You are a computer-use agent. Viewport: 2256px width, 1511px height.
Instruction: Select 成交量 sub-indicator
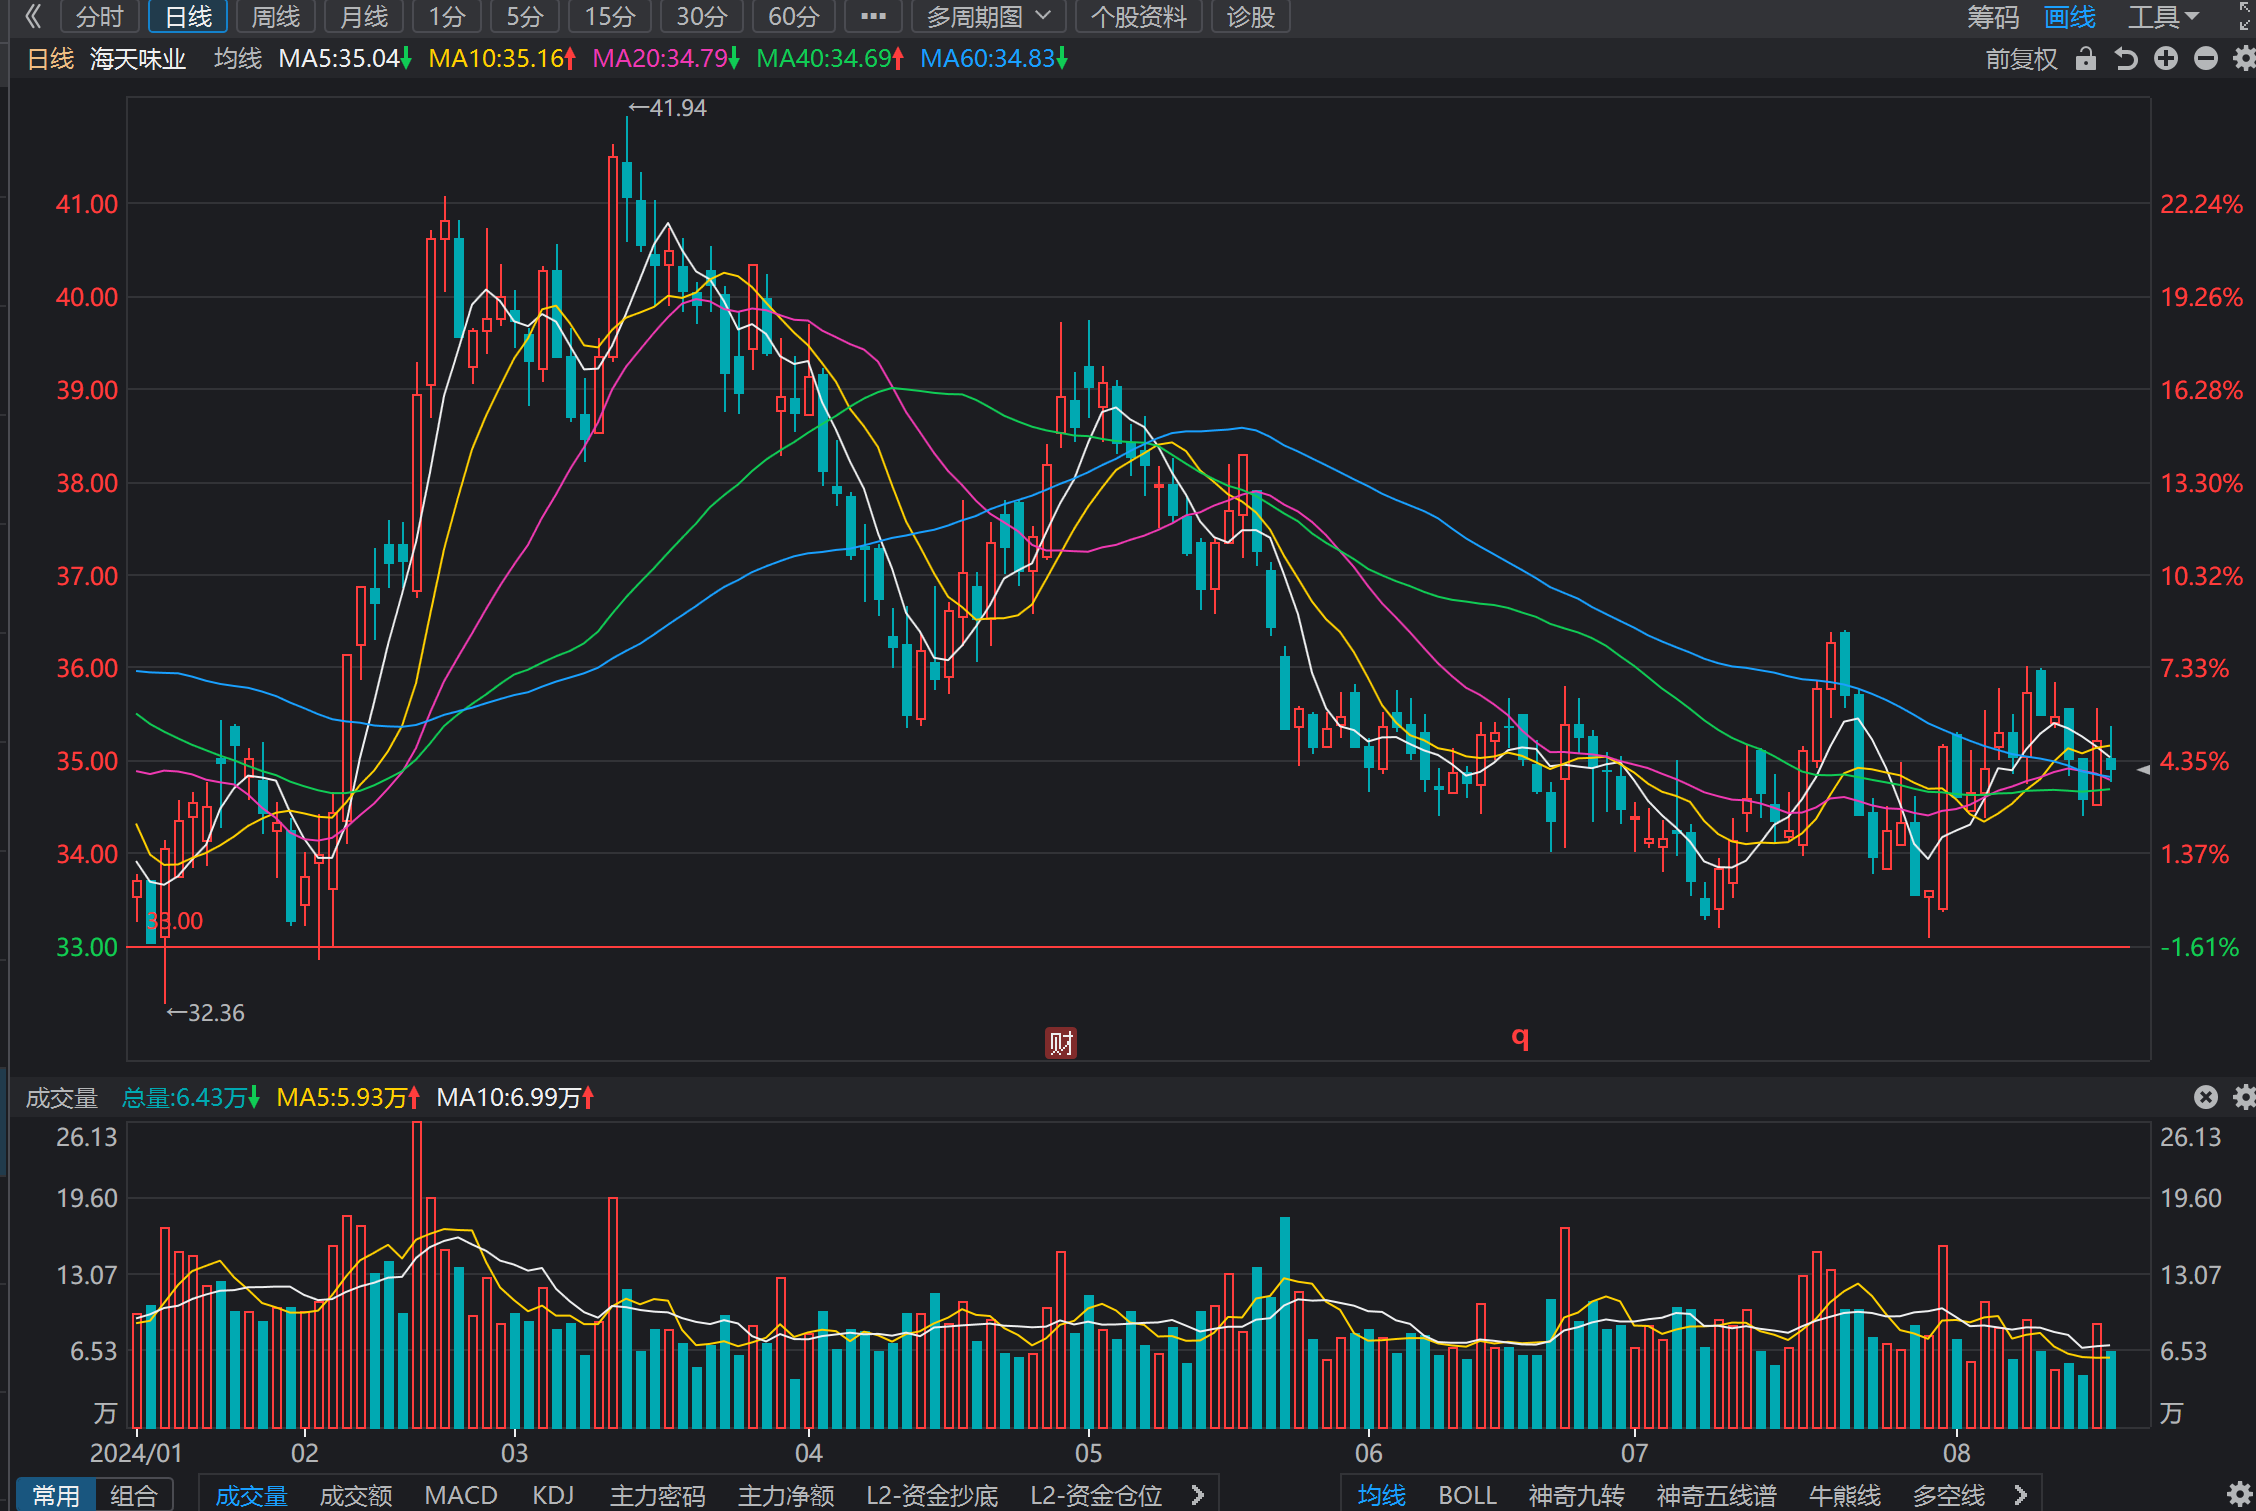coord(251,1495)
